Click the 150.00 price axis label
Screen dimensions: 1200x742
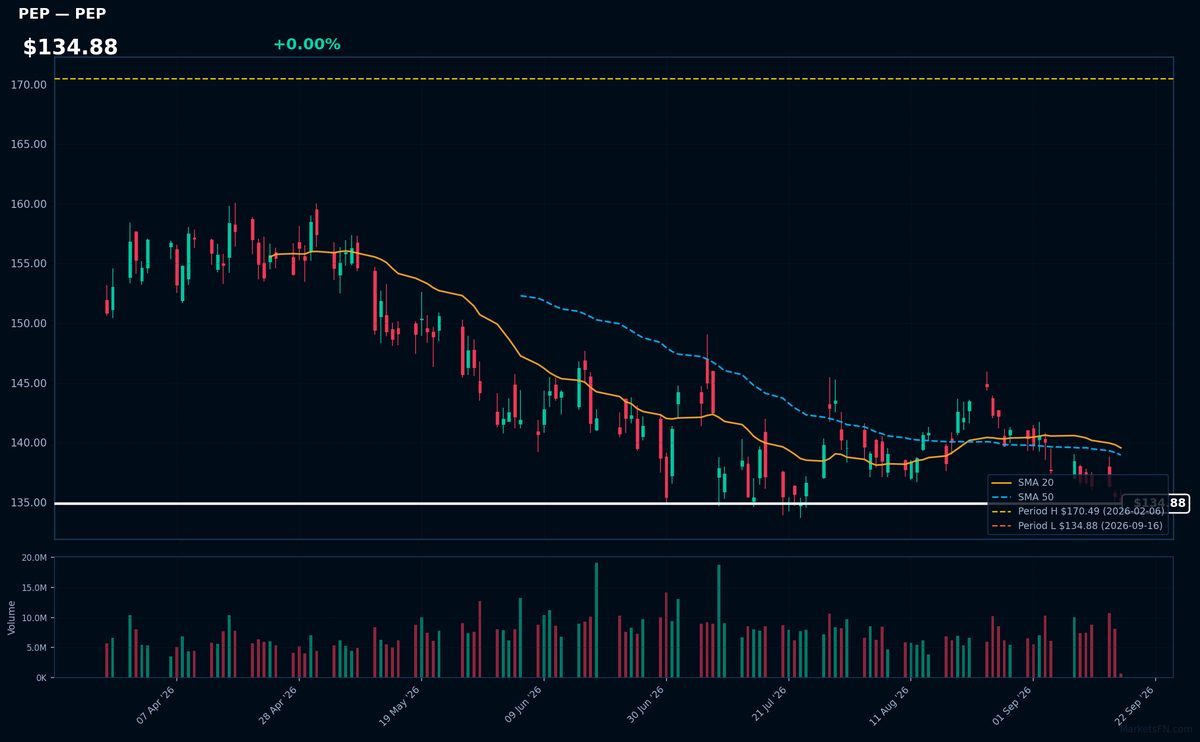(29, 324)
